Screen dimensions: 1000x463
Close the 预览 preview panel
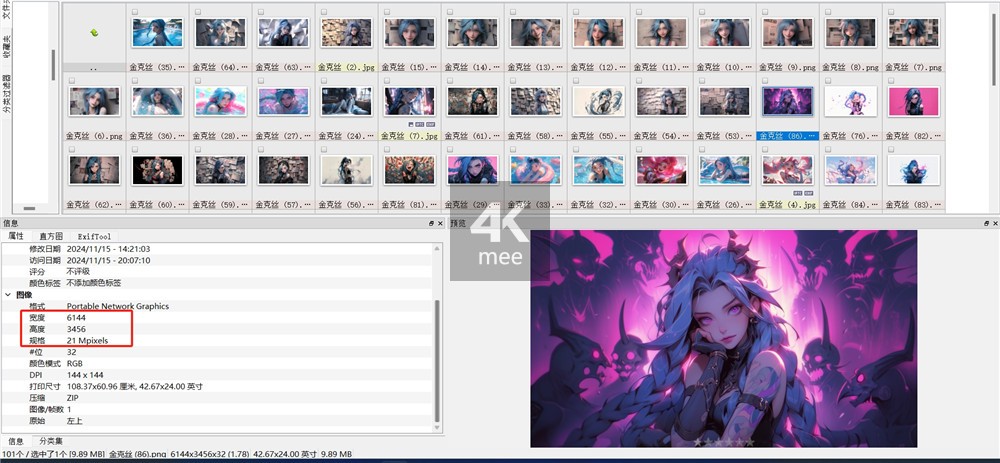(994, 223)
